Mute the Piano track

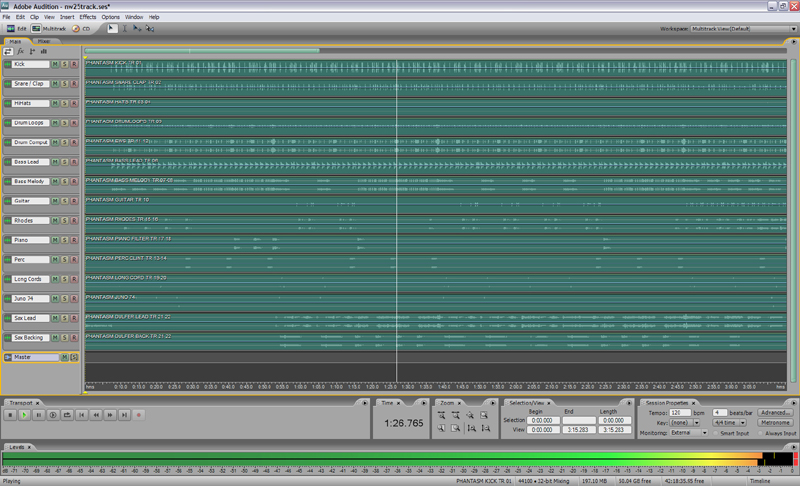tap(55, 240)
